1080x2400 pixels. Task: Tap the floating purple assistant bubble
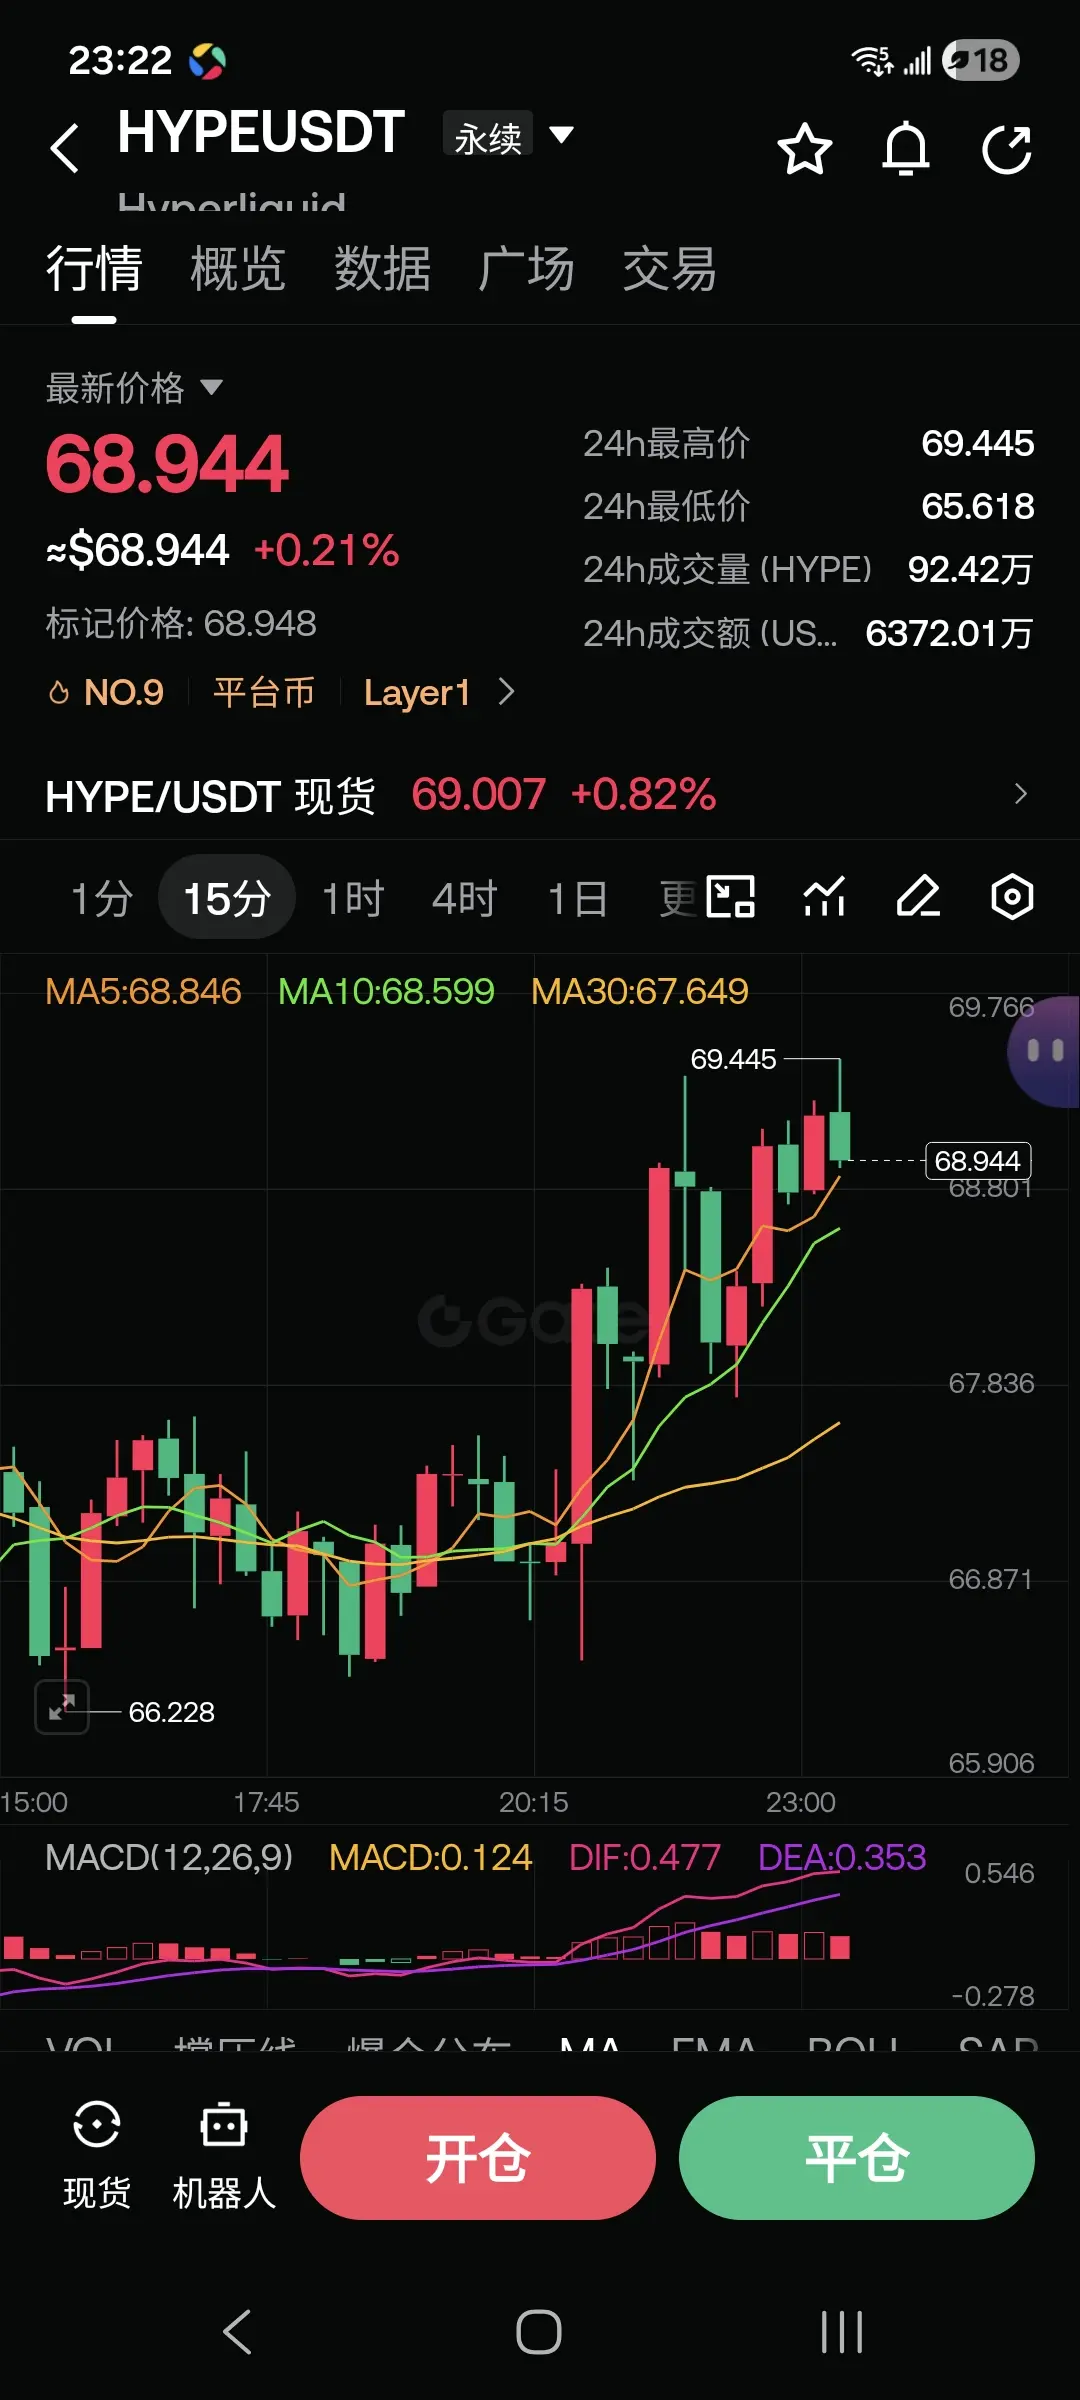(x=1045, y=1051)
